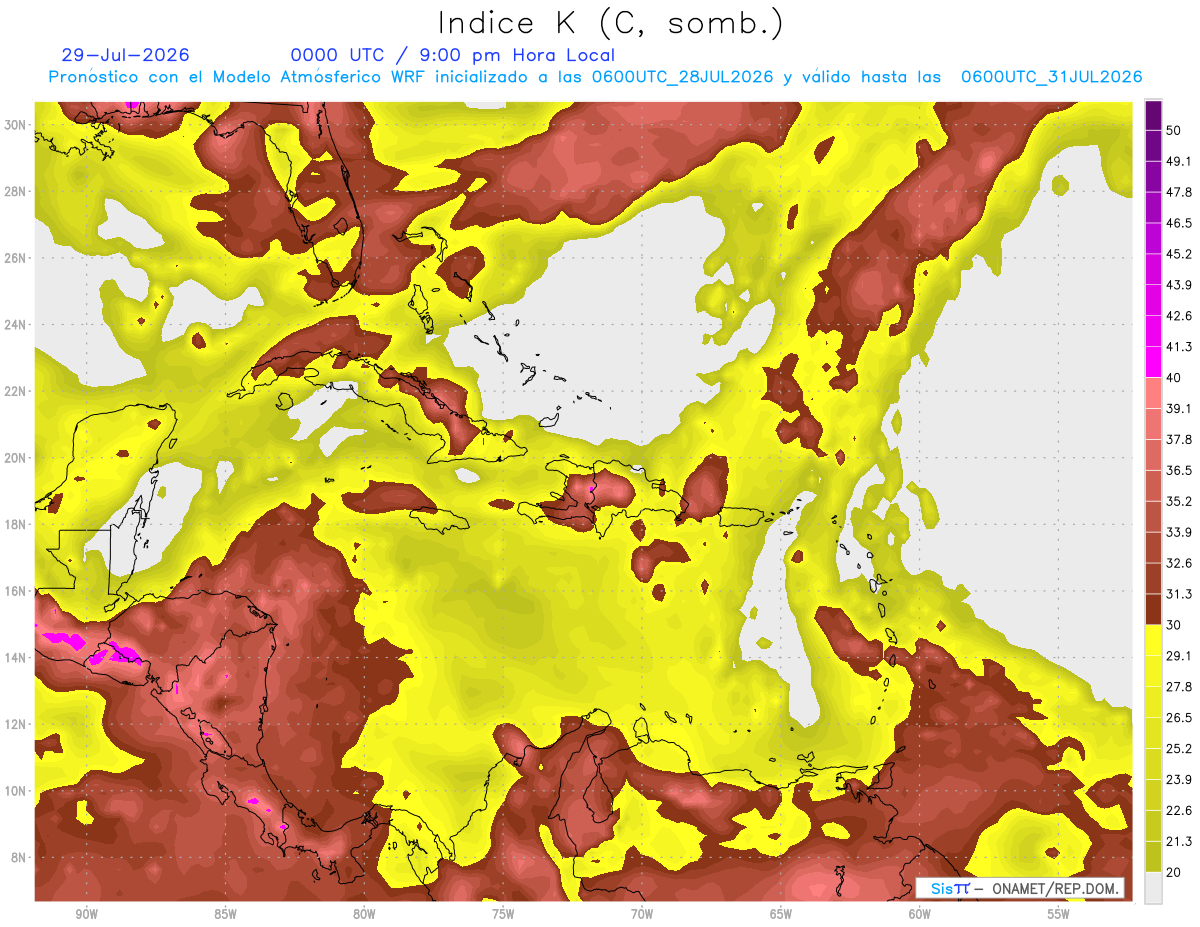Click the latitude label "8N"
The width and height of the screenshot is (1200, 927).
click(18, 857)
